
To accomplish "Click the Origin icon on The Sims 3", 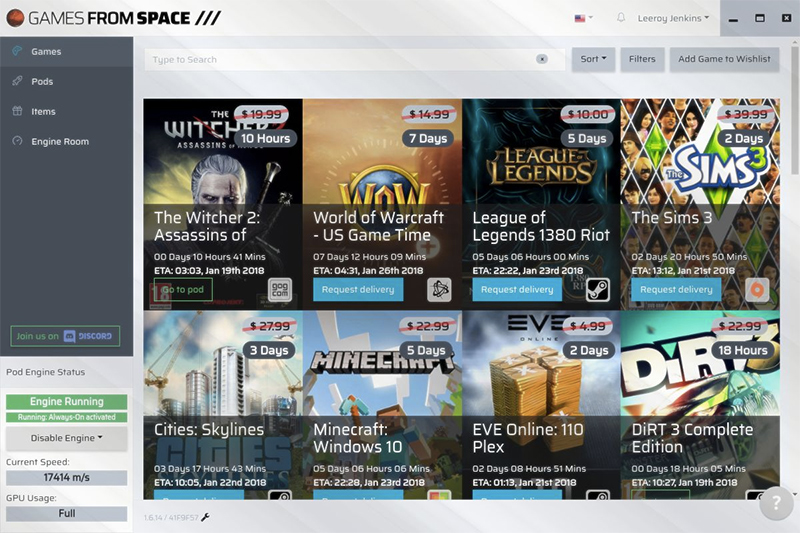I will tap(757, 290).
